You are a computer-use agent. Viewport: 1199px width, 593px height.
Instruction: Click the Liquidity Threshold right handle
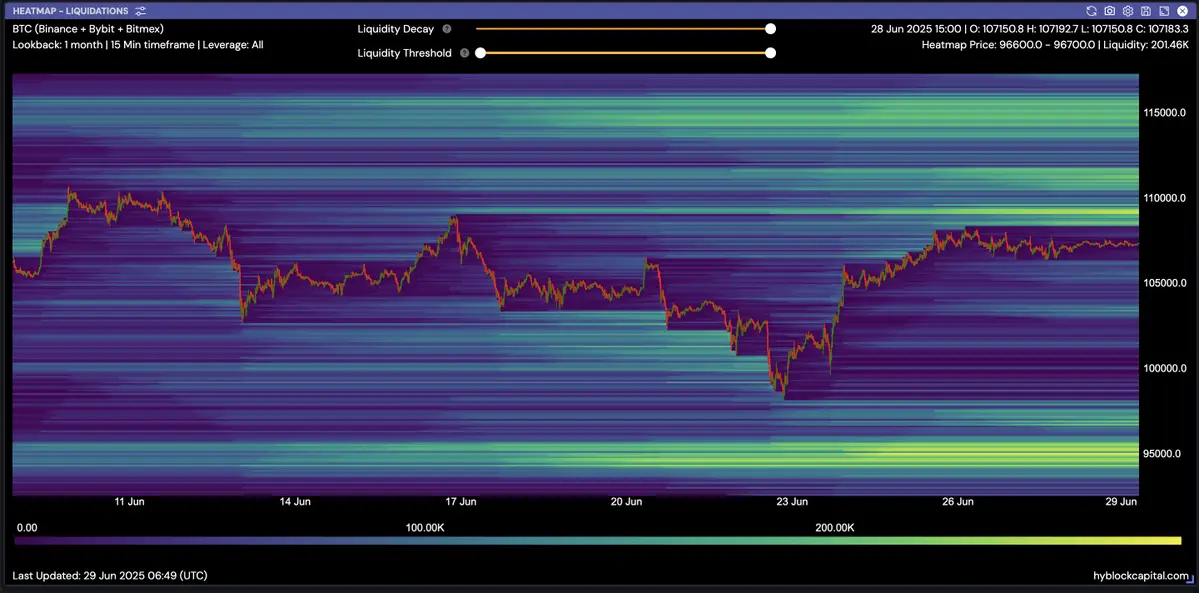click(771, 53)
